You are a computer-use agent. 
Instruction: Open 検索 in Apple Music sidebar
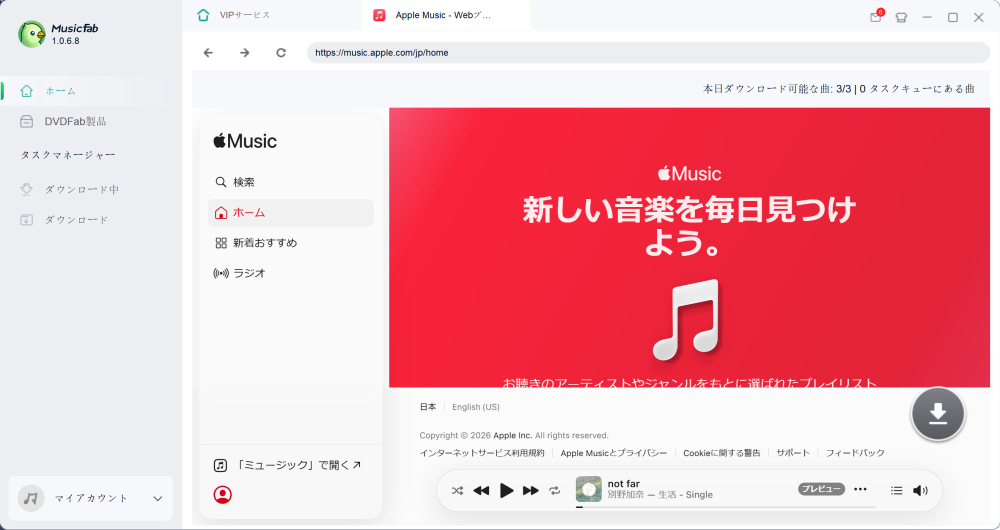291,182
